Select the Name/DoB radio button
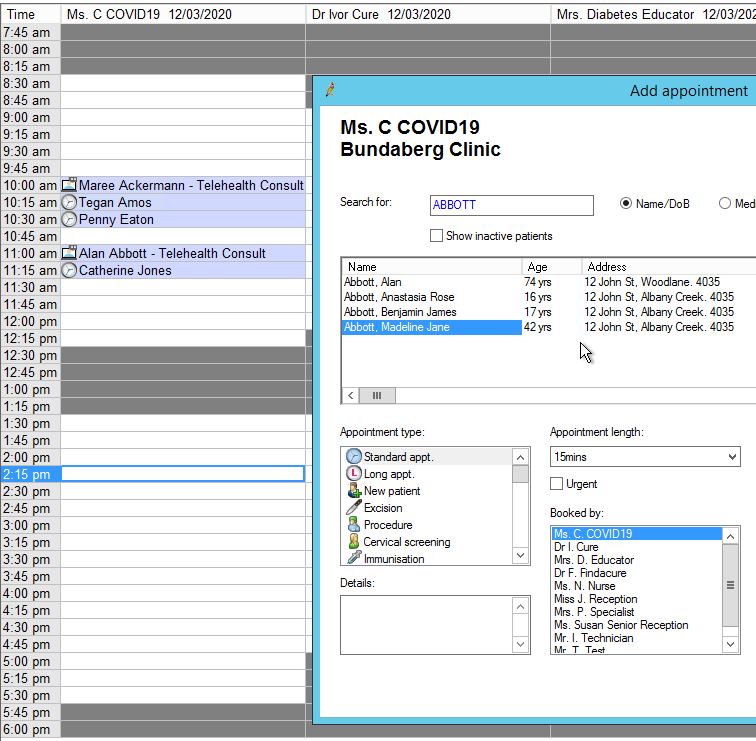The image size is (756, 741). tap(627, 204)
